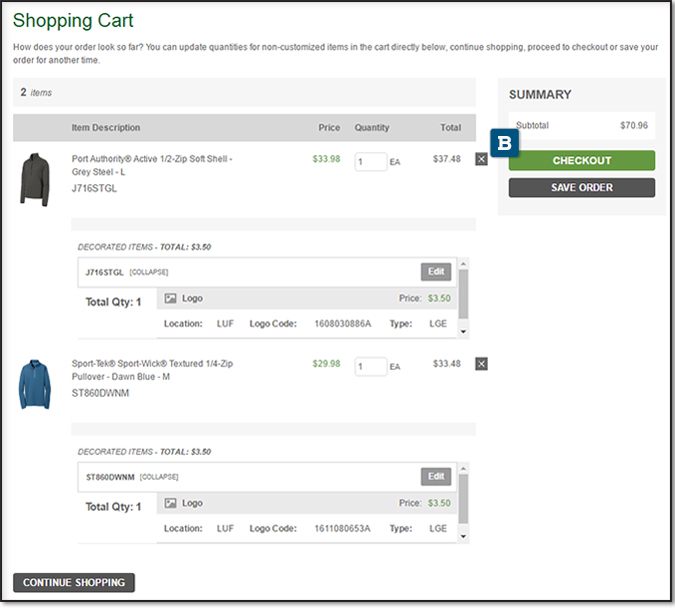Click the Logo image icon for J716STGL
This screenshot has width=675, height=608.
point(171,298)
